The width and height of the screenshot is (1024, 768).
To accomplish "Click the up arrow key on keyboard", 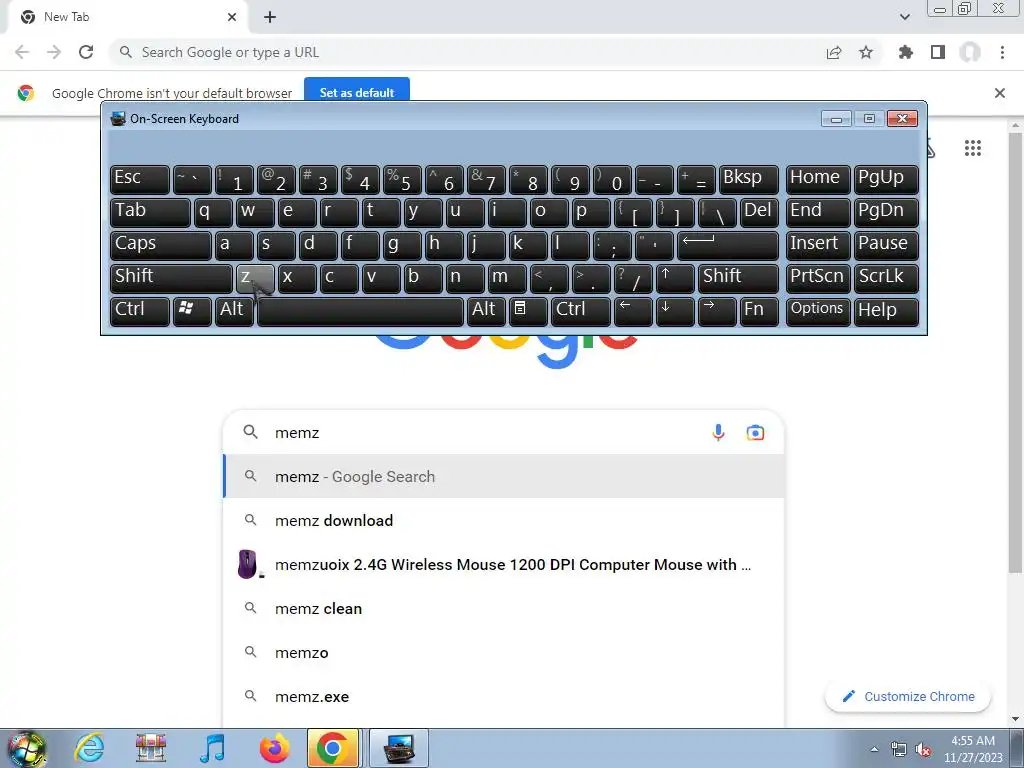I will pos(675,278).
